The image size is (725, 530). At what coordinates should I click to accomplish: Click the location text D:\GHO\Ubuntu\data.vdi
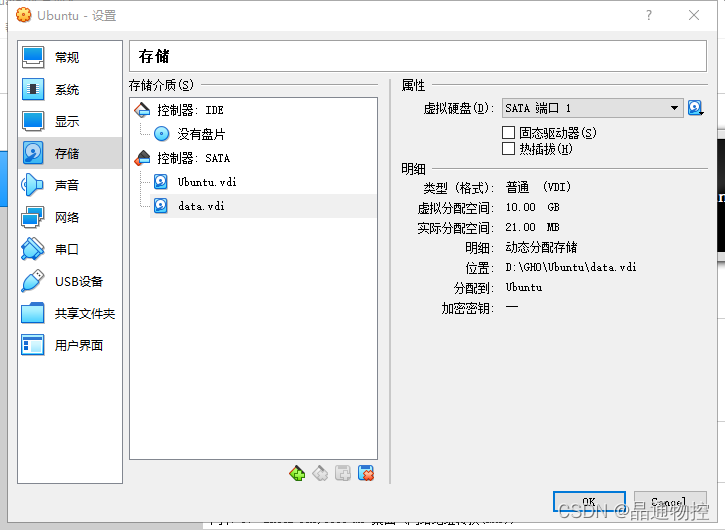(571, 267)
